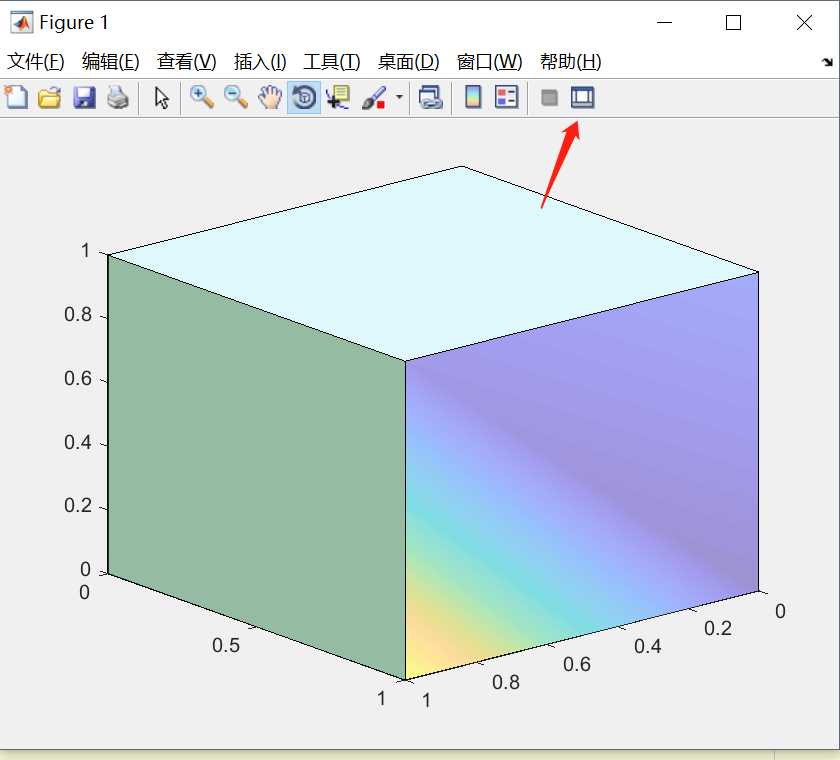
Task: Click the New Figure icon
Action: pos(16,97)
